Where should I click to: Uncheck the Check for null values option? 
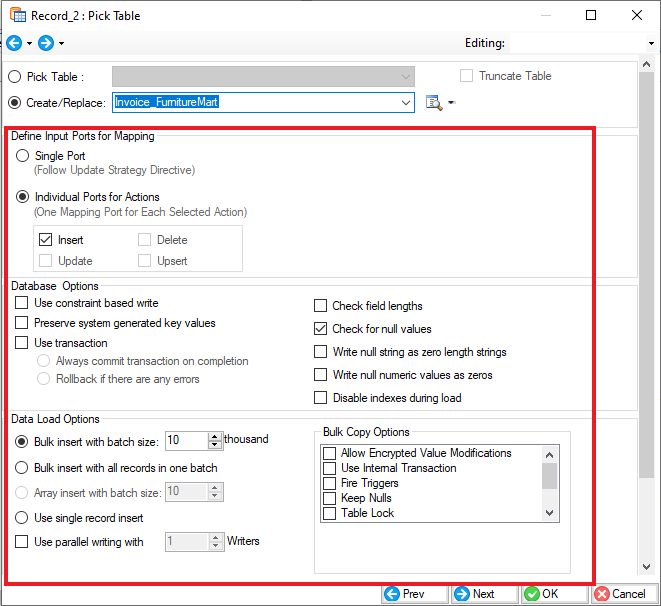point(320,329)
